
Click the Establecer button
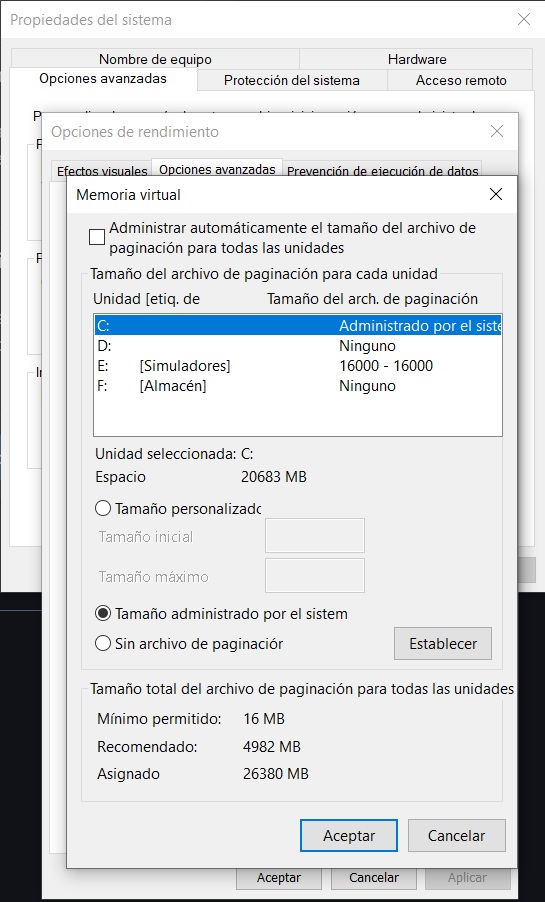(443, 644)
